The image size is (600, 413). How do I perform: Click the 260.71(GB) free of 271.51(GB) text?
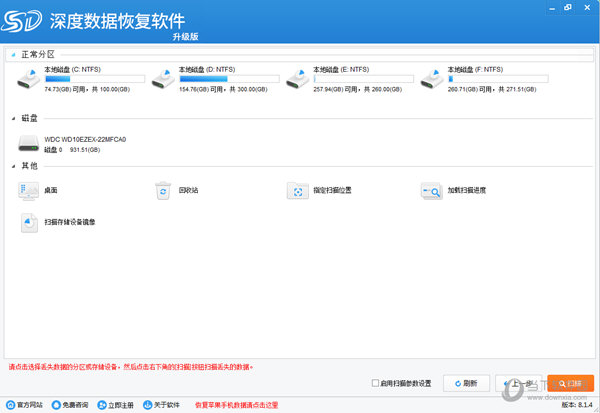(492, 89)
